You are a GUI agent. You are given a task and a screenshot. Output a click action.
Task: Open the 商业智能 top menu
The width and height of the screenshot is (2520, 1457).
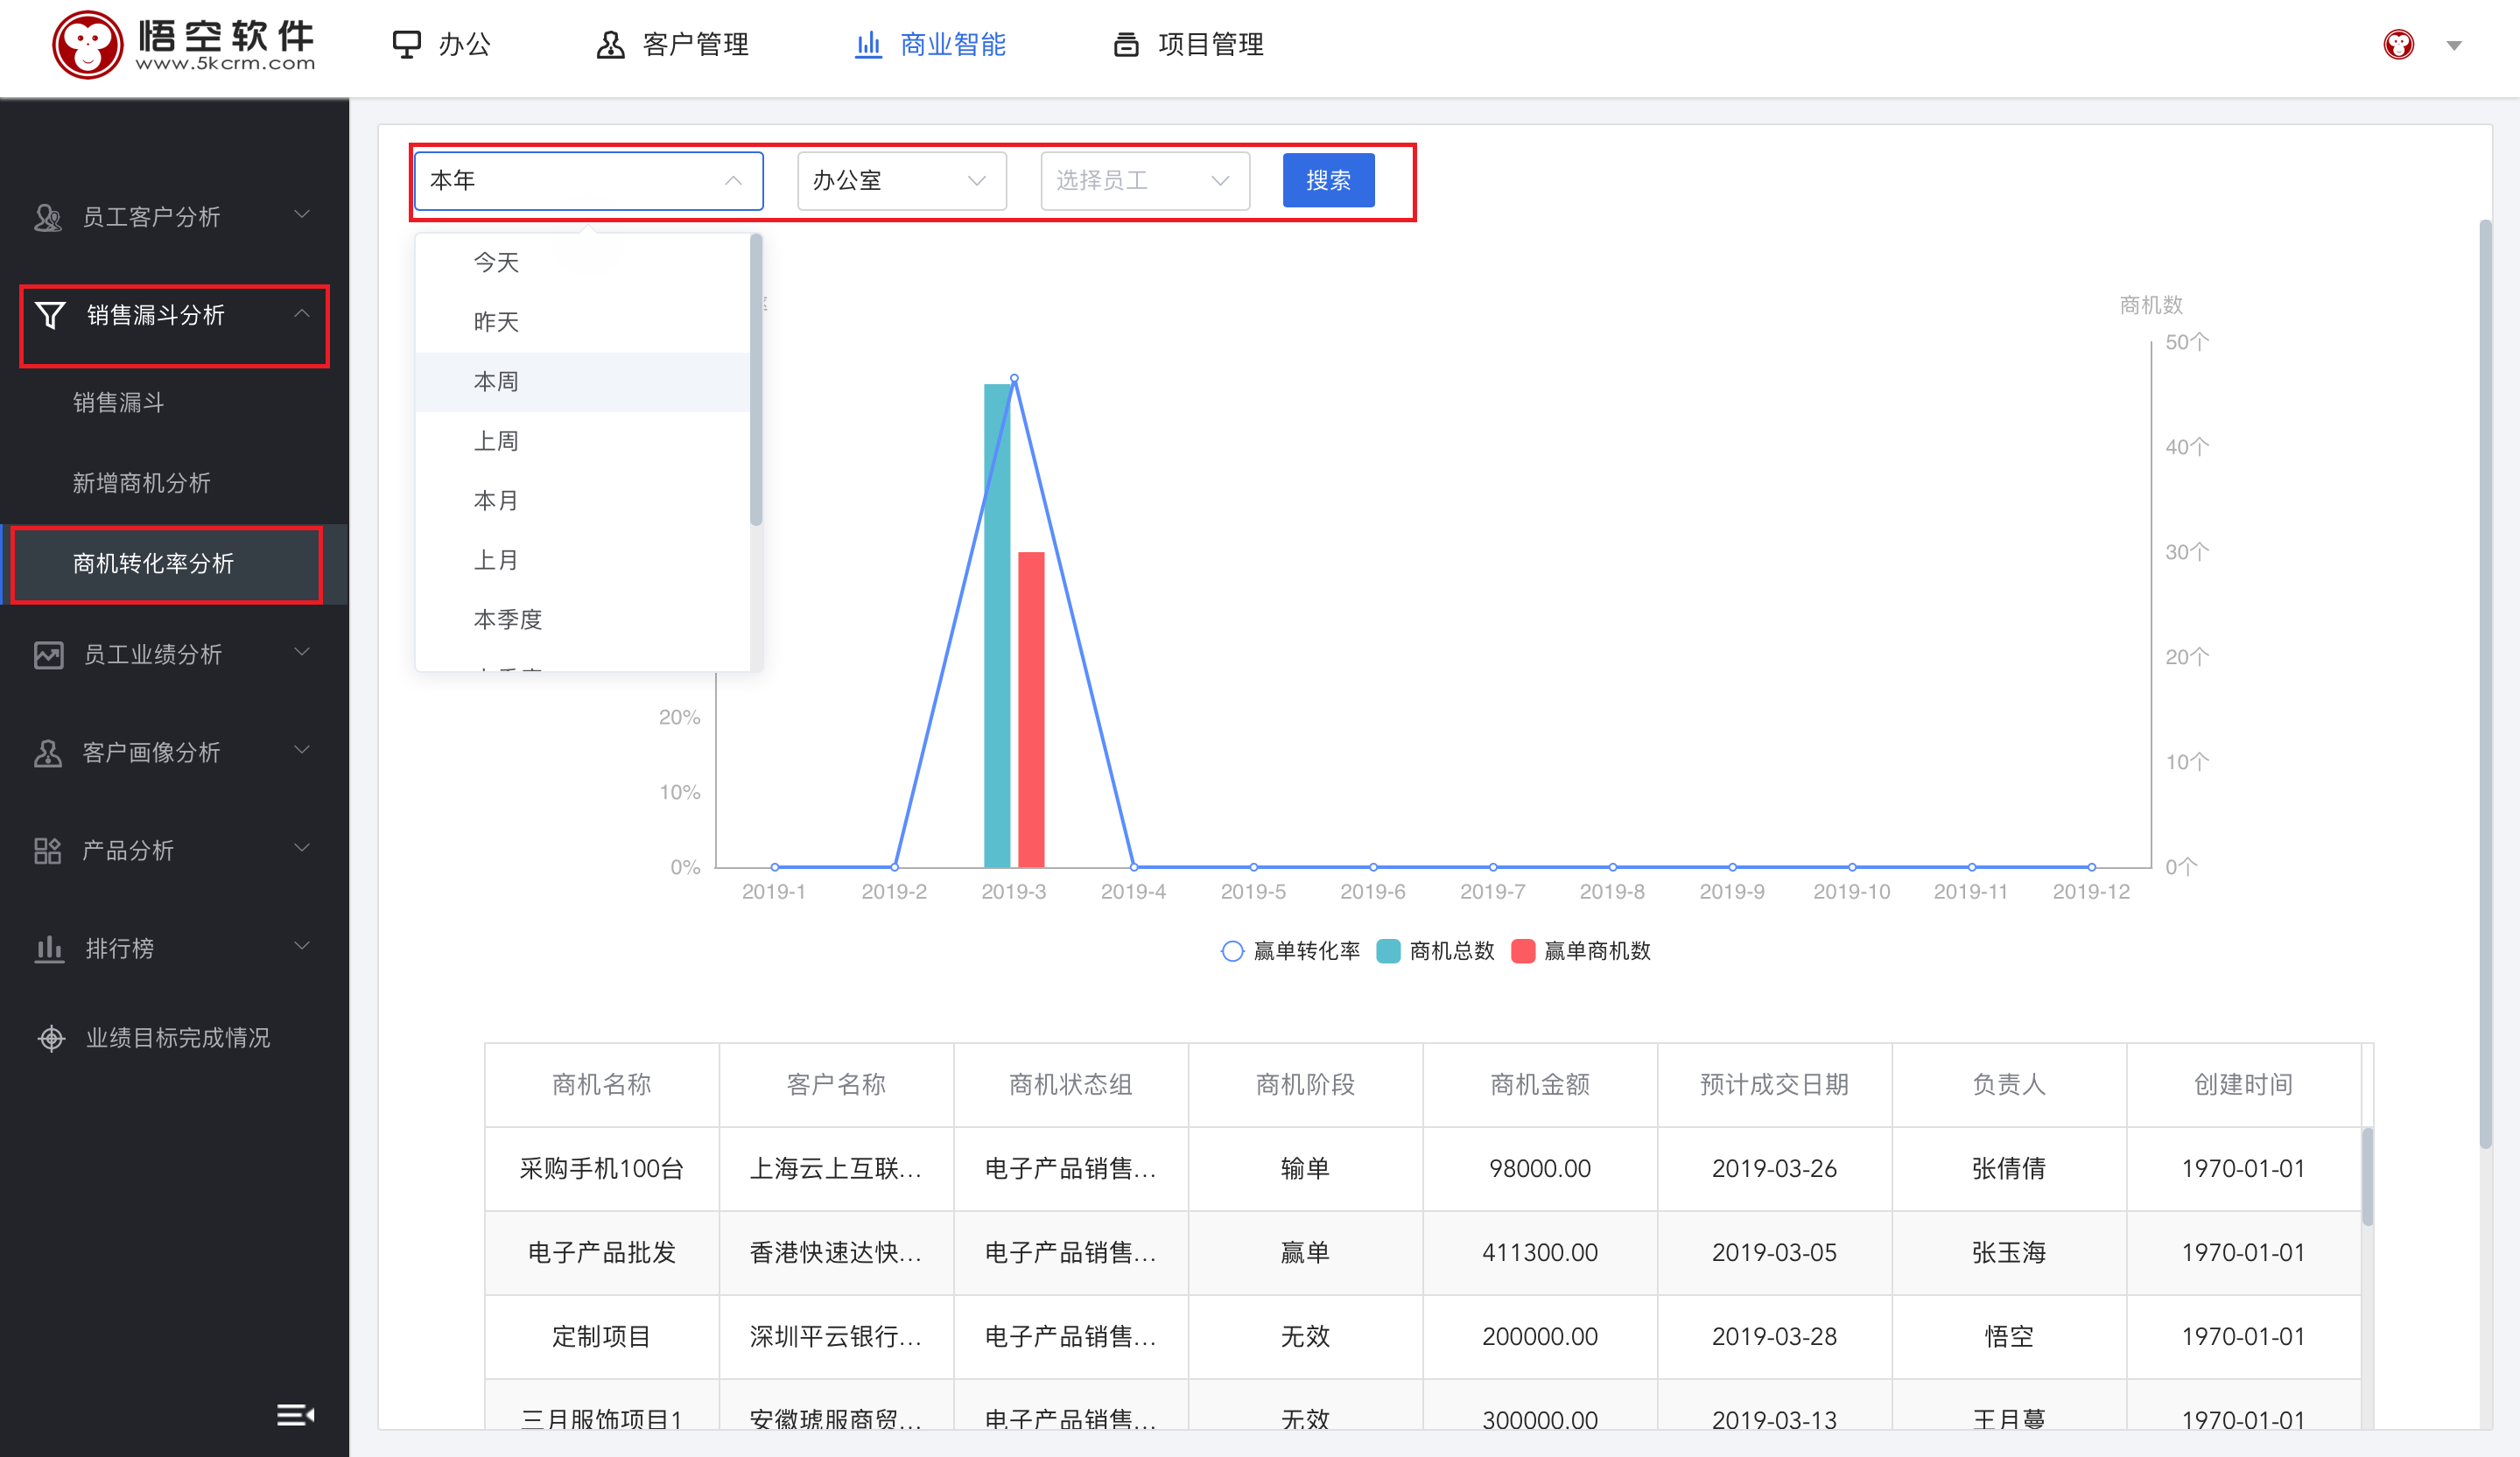930,45
